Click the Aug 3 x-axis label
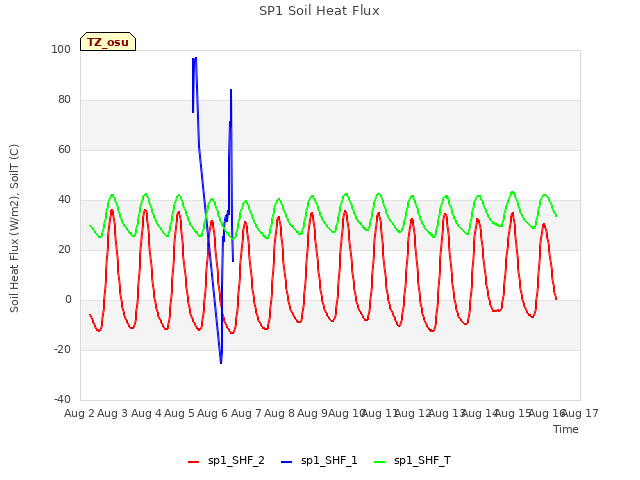The height and width of the screenshot is (480, 640). [x=113, y=413]
